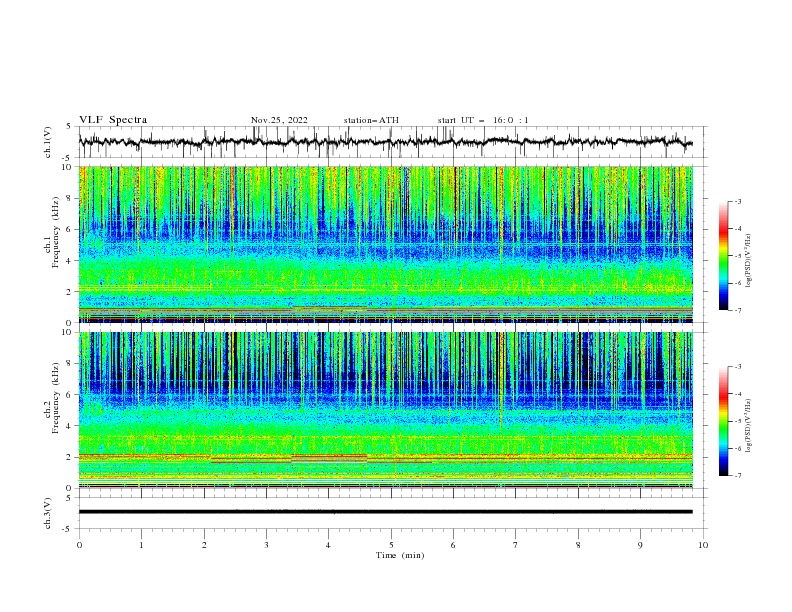Click the ch.1 spectrogram color scale bar
The height and width of the screenshot is (612, 792).
pyautogui.click(x=723, y=256)
